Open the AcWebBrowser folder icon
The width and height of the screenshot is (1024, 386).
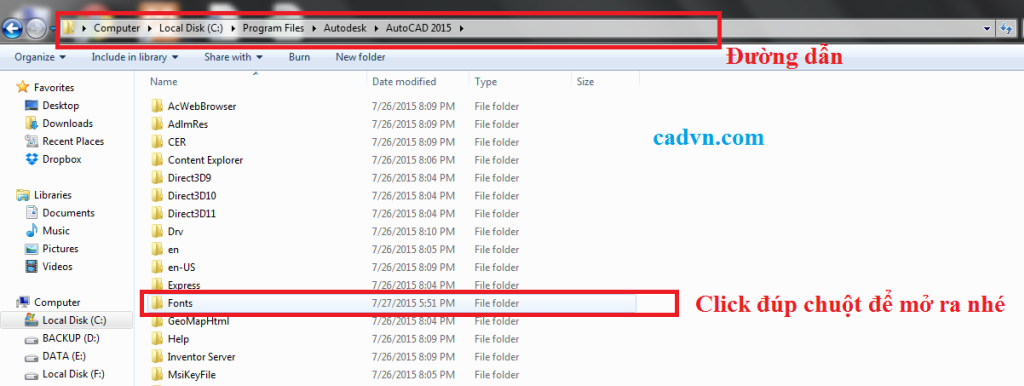pyautogui.click(x=157, y=106)
